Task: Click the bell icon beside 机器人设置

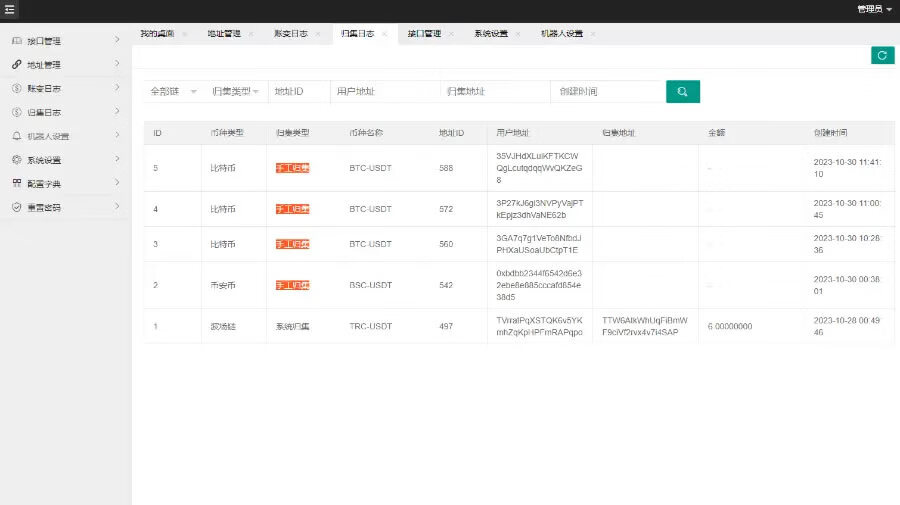Action: point(16,136)
